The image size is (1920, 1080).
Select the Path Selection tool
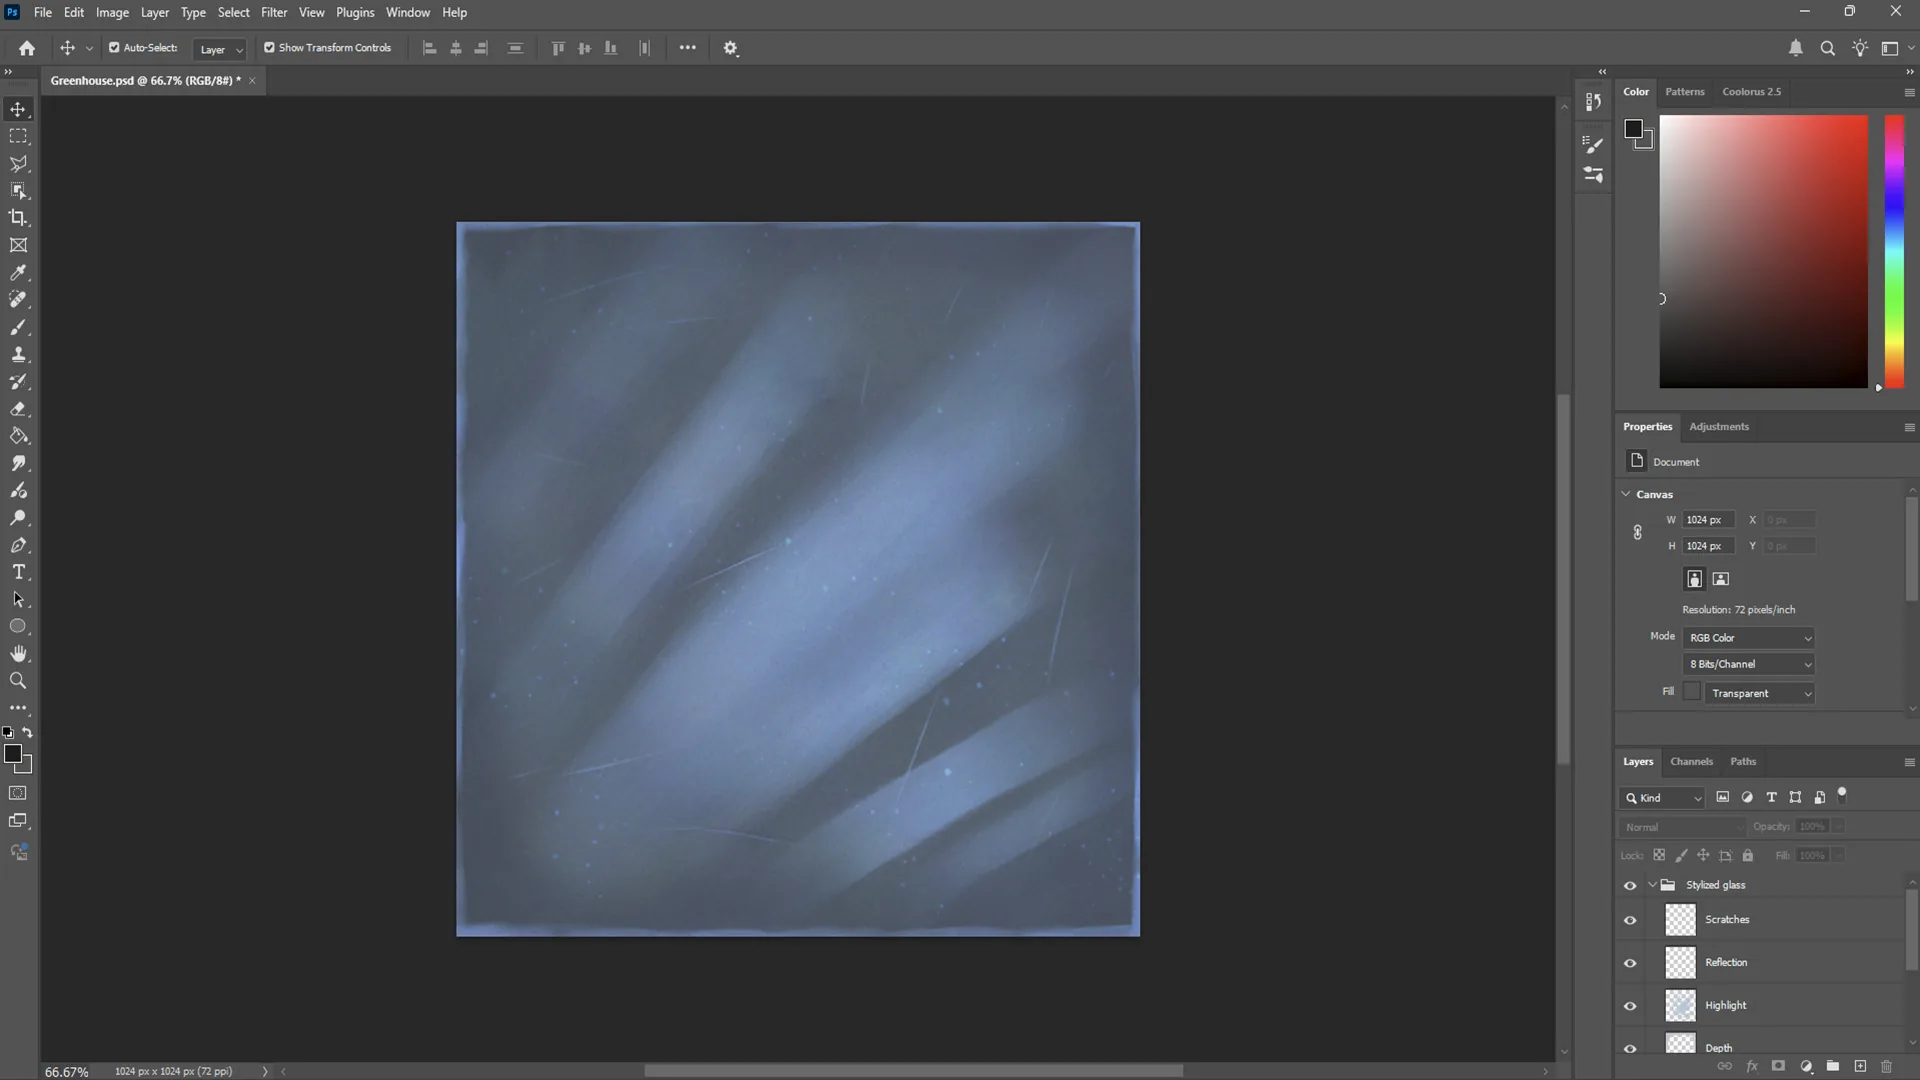click(18, 599)
